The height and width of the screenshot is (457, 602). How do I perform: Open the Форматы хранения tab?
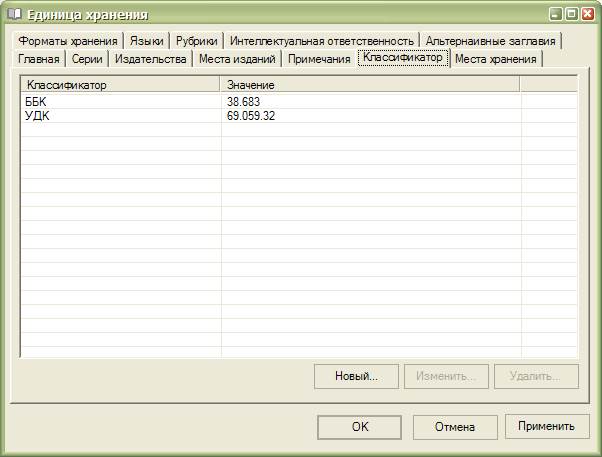(x=68, y=41)
